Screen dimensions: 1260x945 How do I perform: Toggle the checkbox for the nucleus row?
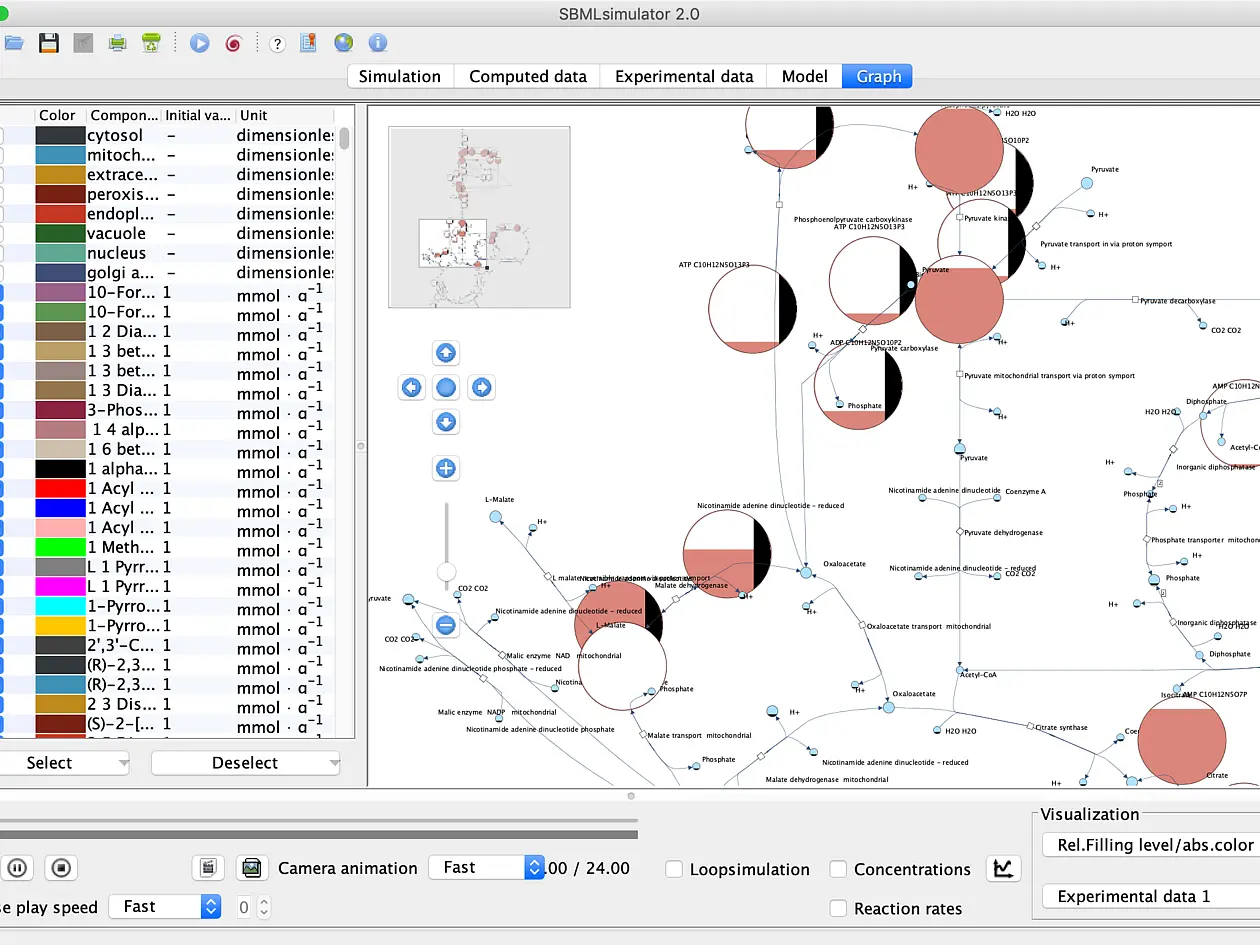[x=1, y=253]
